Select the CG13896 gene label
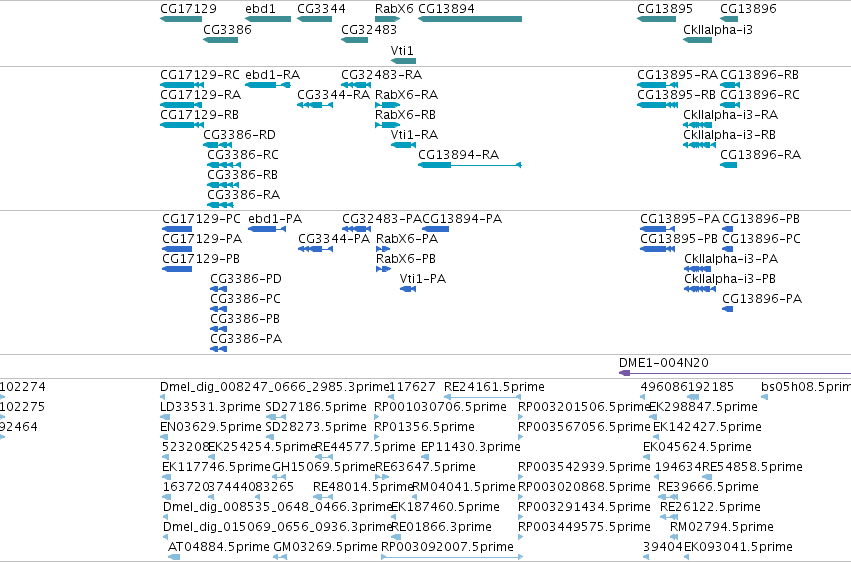The width and height of the screenshot is (851, 562). coord(748,9)
